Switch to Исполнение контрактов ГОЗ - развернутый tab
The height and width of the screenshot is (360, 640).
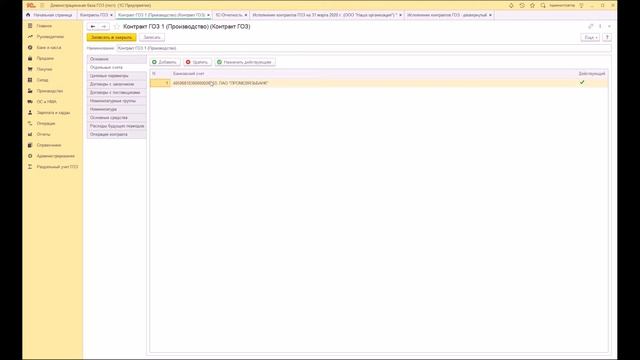[x=447, y=15]
